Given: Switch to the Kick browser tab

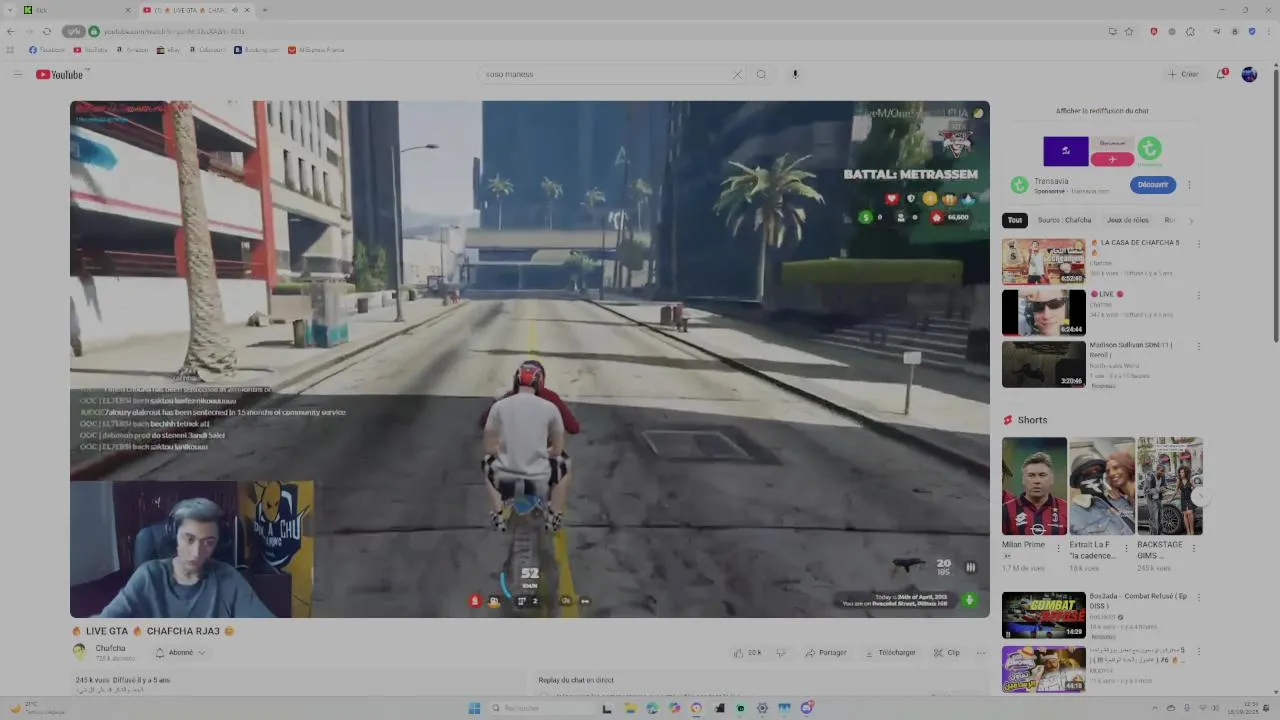Looking at the screenshot, I should (x=78, y=10).
